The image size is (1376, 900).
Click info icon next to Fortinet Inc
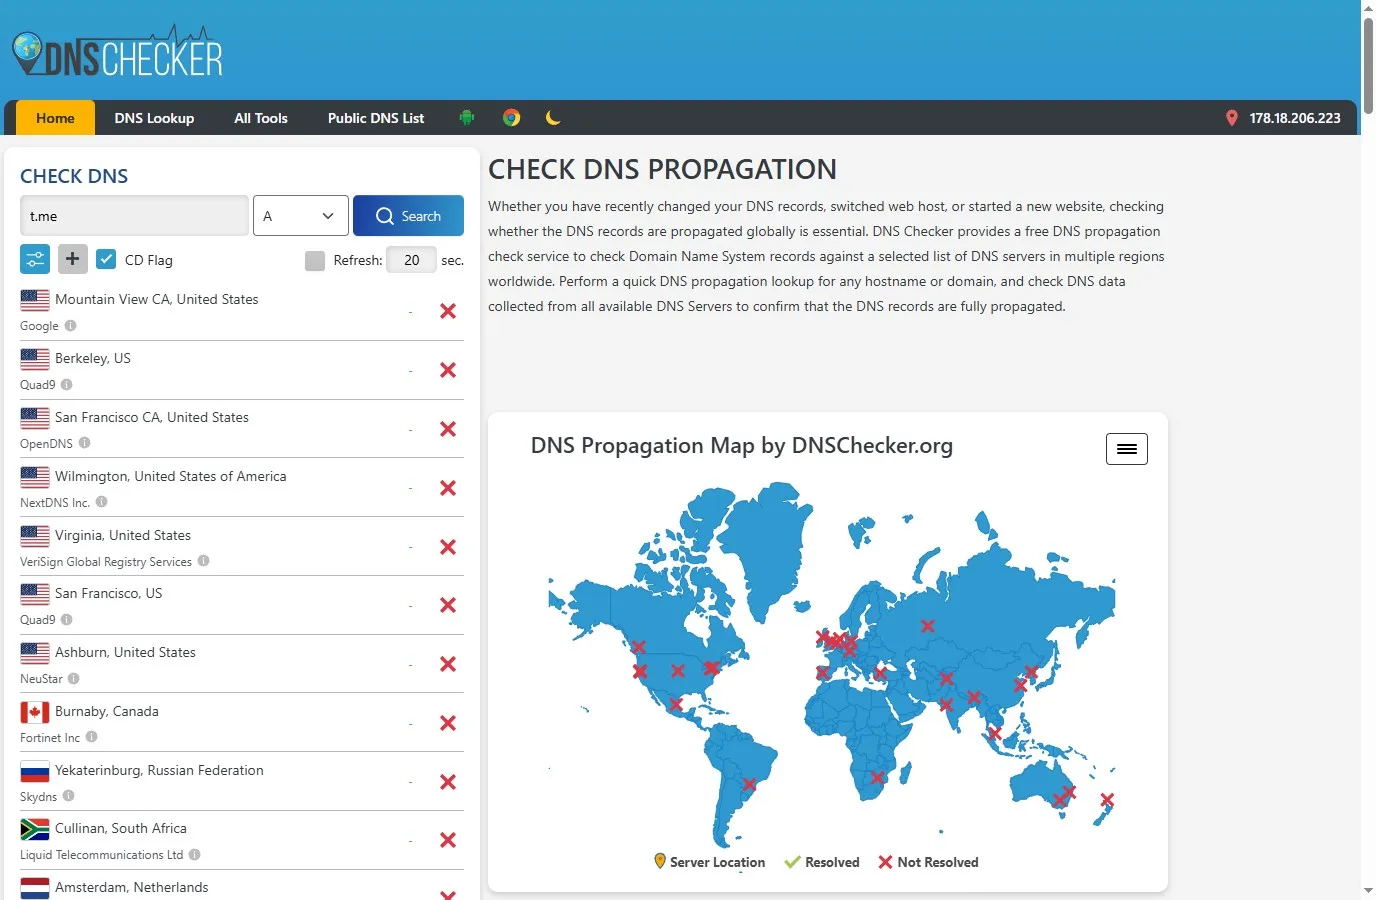(91, 737)
